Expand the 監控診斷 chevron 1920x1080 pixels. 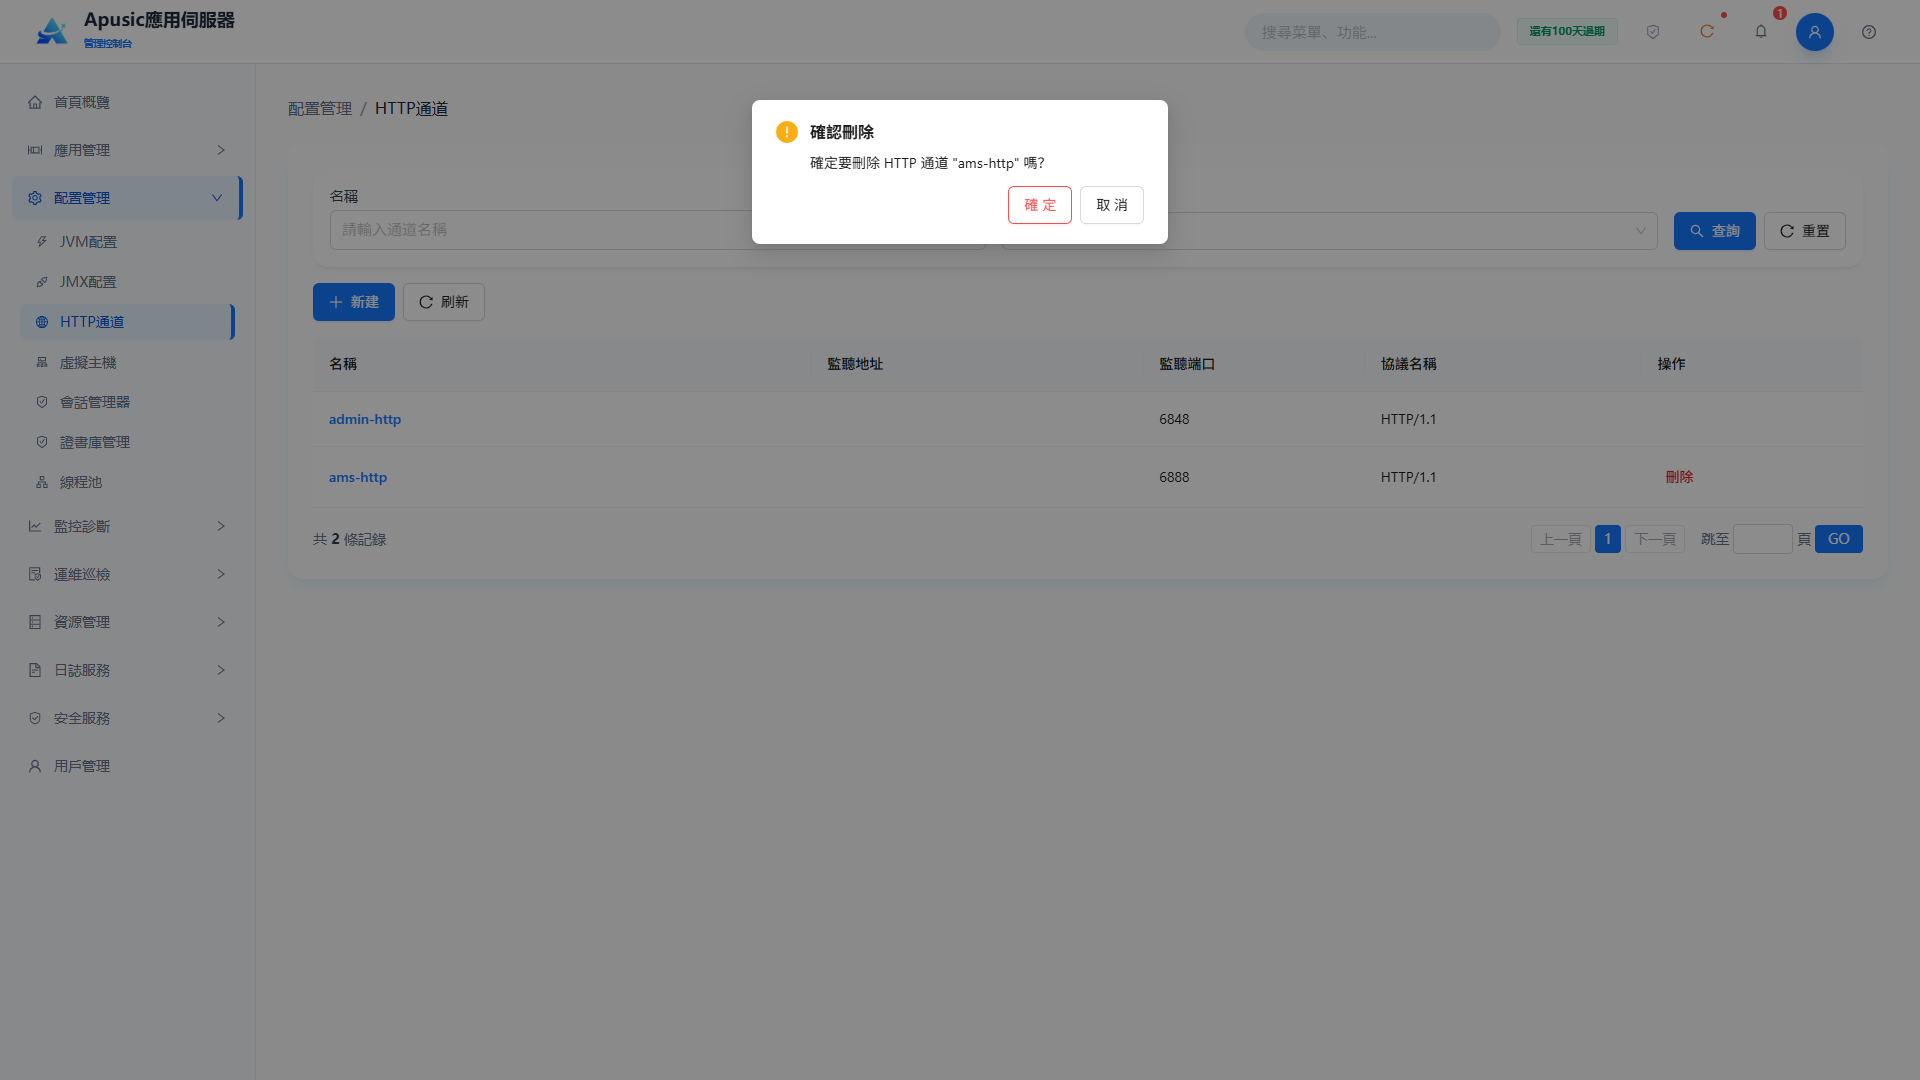point(221,526)
